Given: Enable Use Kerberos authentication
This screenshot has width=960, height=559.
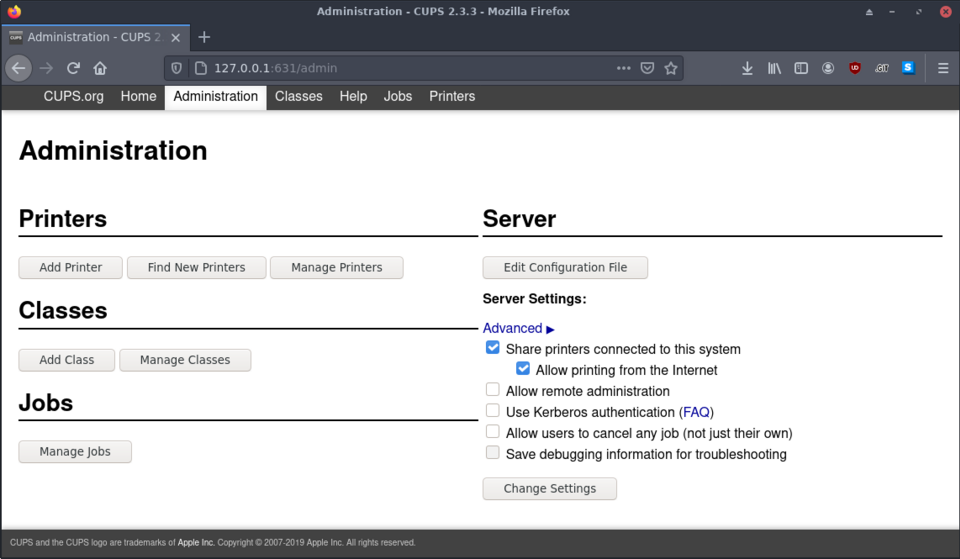Looking at the screenshot, I should [x=492, y=410].
